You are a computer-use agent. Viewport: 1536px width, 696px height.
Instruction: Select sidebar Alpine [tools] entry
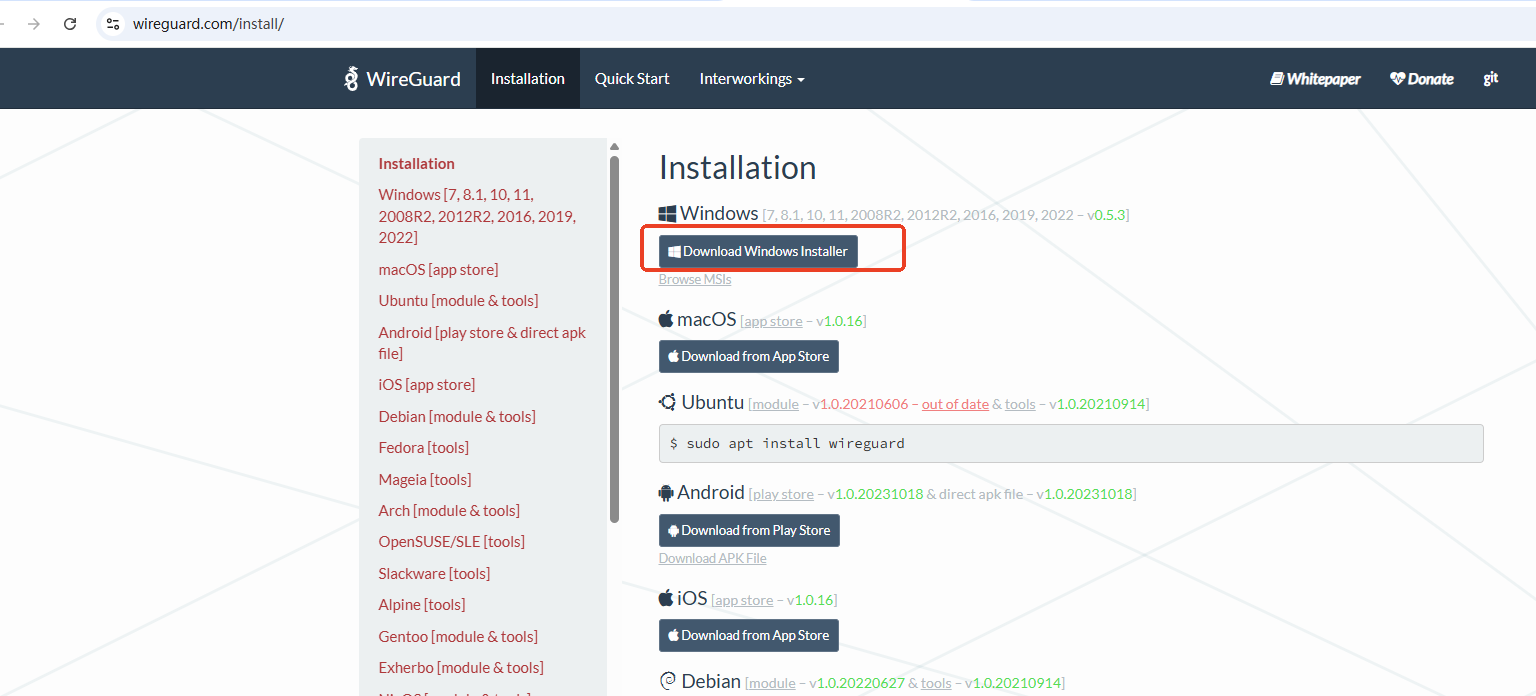[422, 605]
